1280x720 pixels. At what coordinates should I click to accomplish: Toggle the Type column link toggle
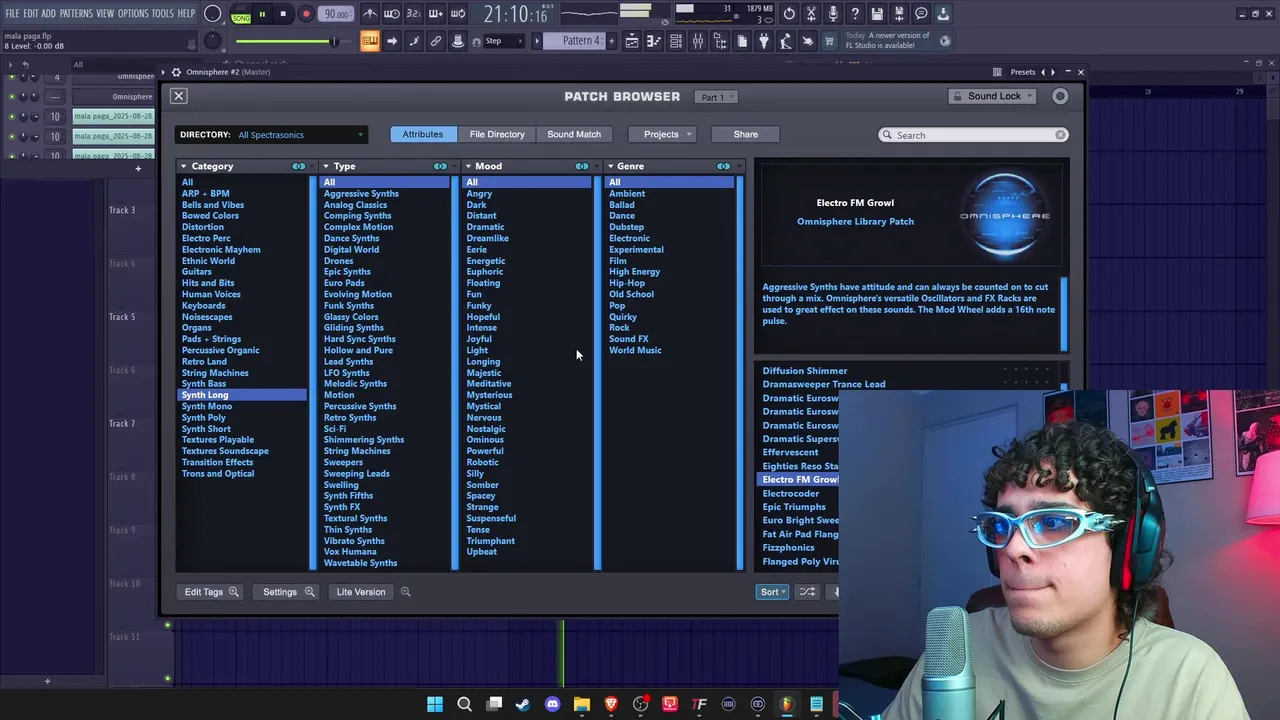point(440,166)
